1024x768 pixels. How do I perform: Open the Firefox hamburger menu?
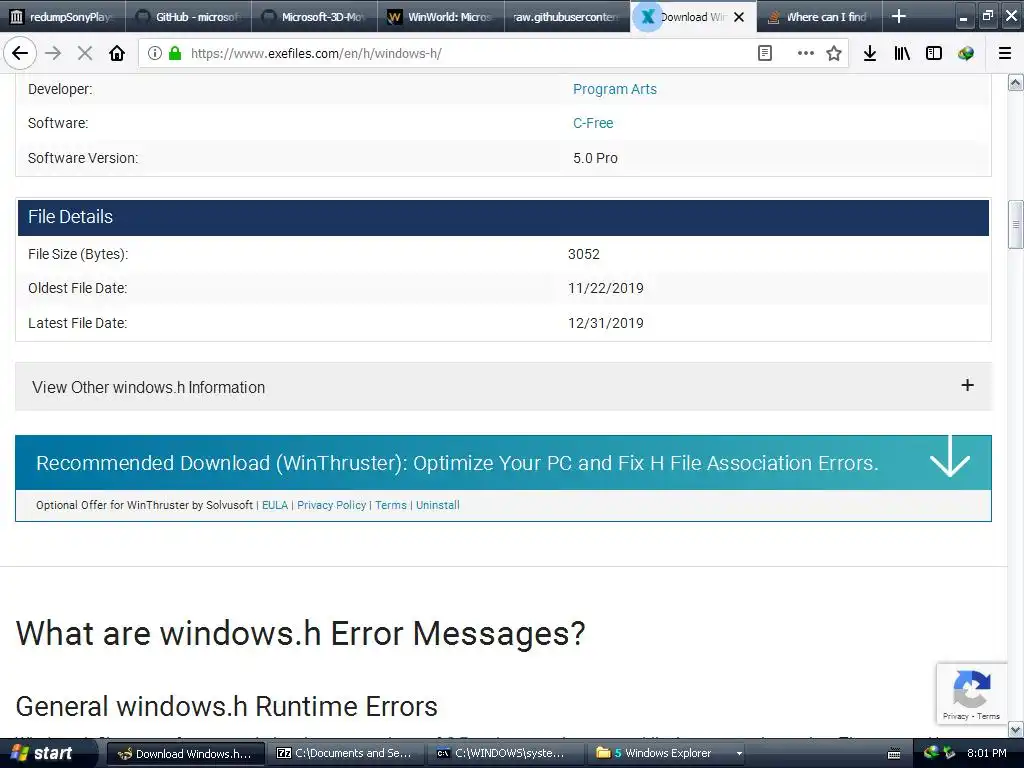point(1005,54)
